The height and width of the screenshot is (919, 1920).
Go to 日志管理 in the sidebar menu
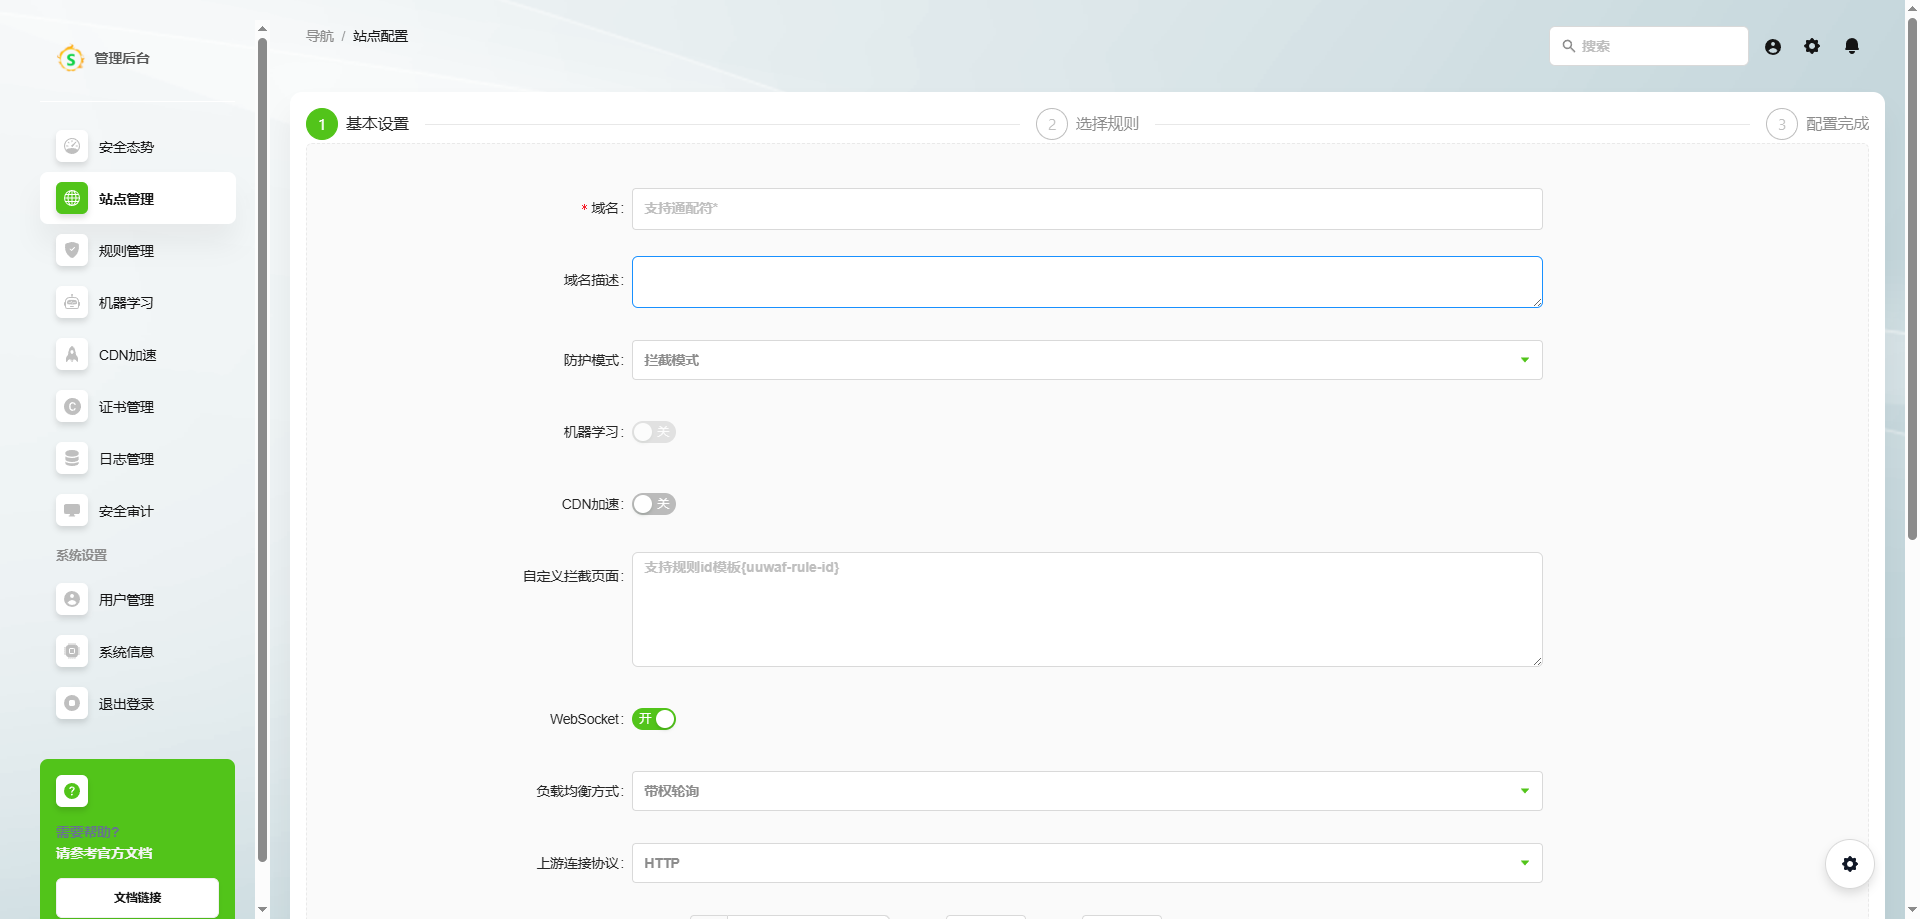click(126, 459)
